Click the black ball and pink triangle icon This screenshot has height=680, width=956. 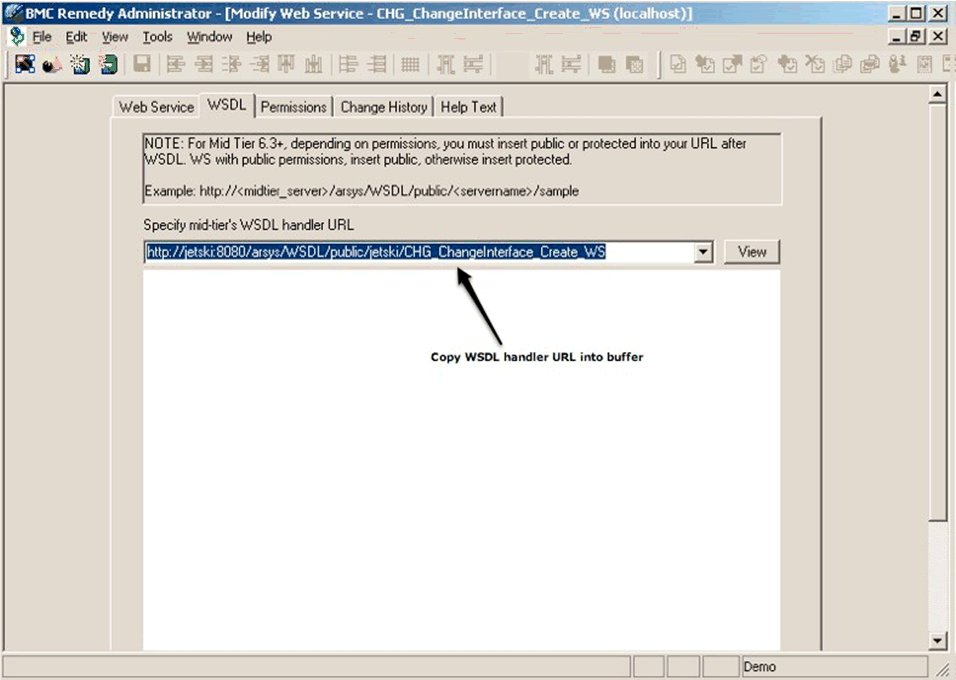tap(52, 64)
